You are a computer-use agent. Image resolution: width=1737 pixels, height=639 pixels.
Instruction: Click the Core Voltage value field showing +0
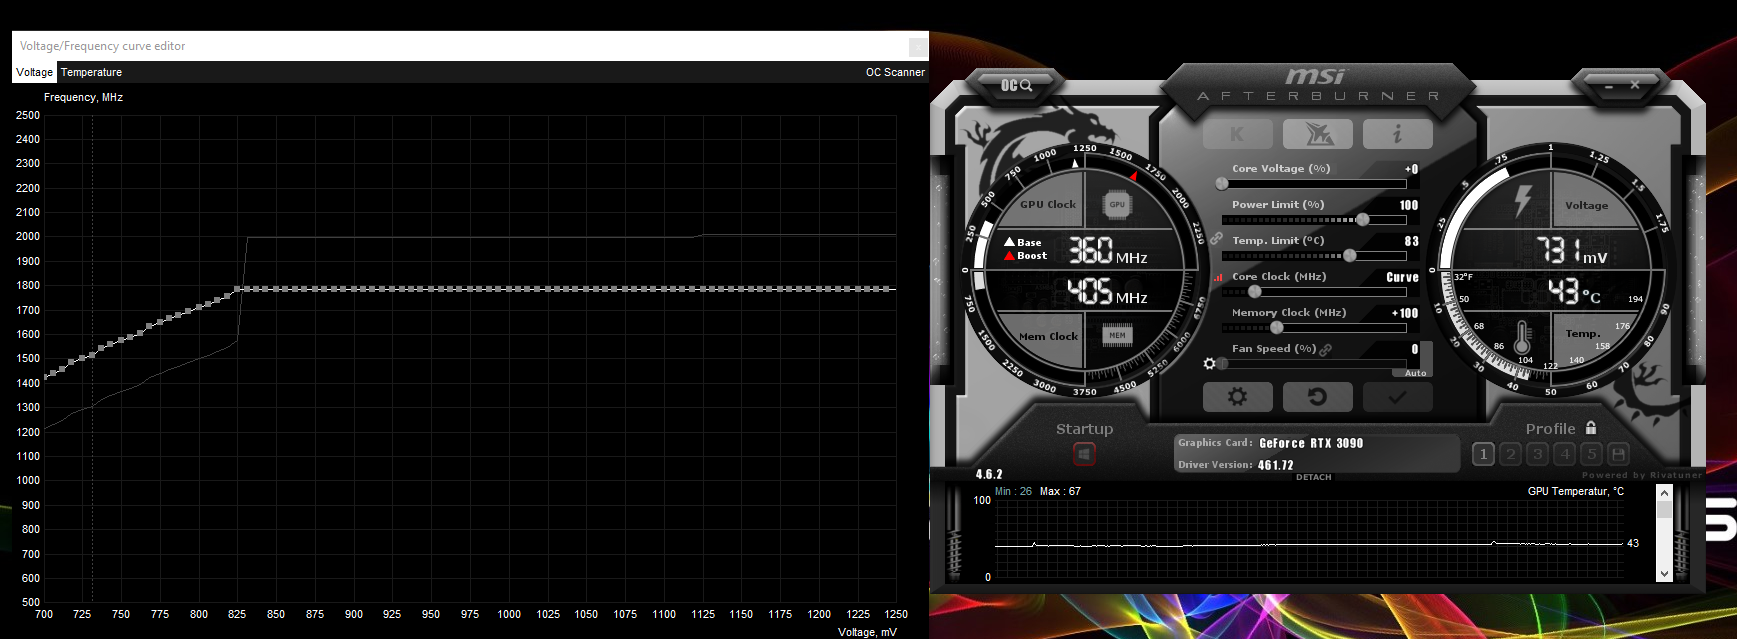(1411, 169)
